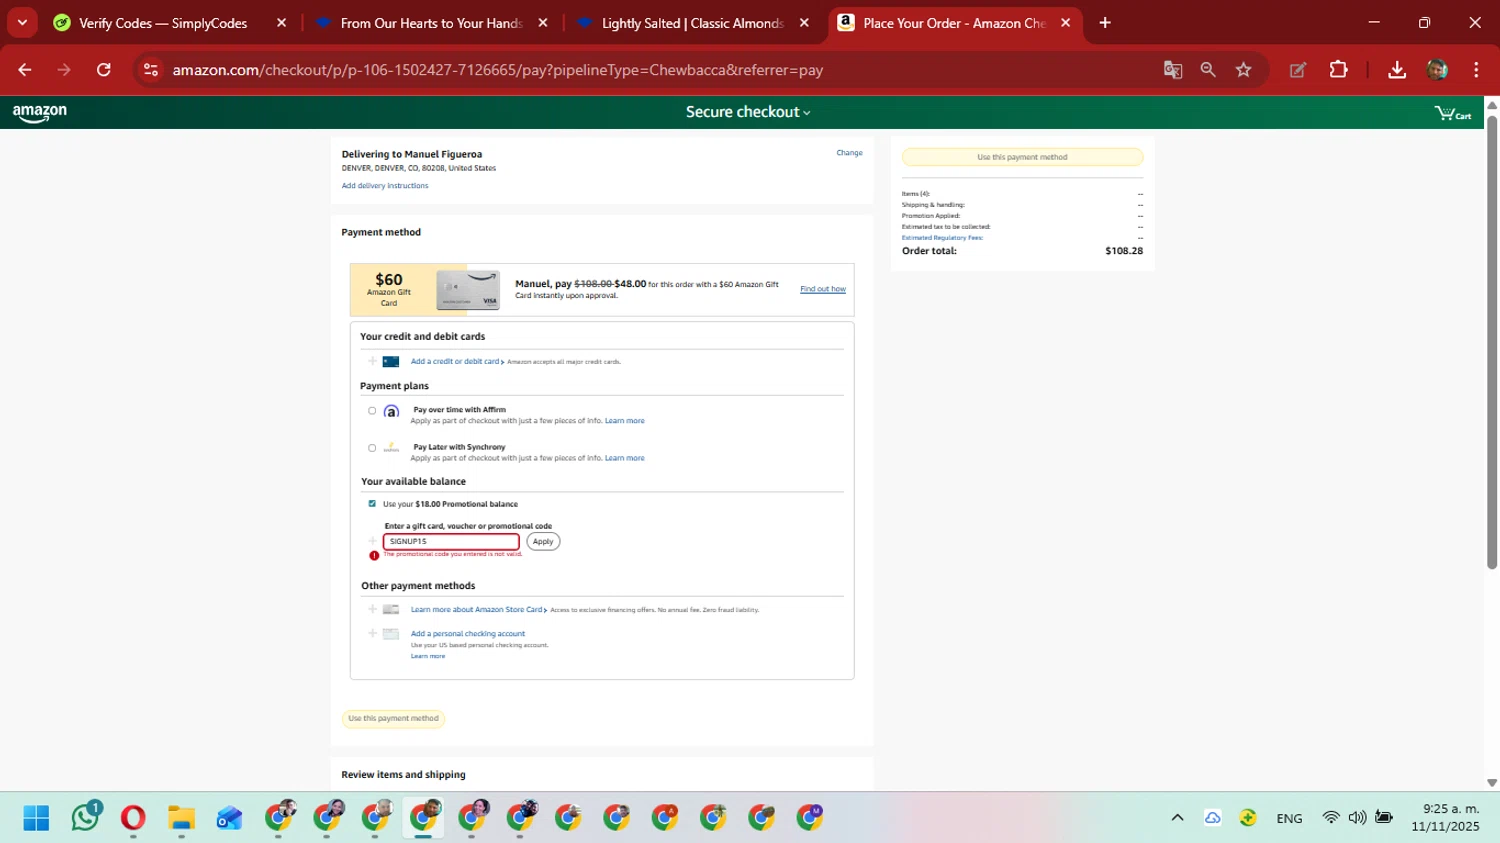
Task: Close the Verify Codes tab
Action: click(x=282, y=23)
